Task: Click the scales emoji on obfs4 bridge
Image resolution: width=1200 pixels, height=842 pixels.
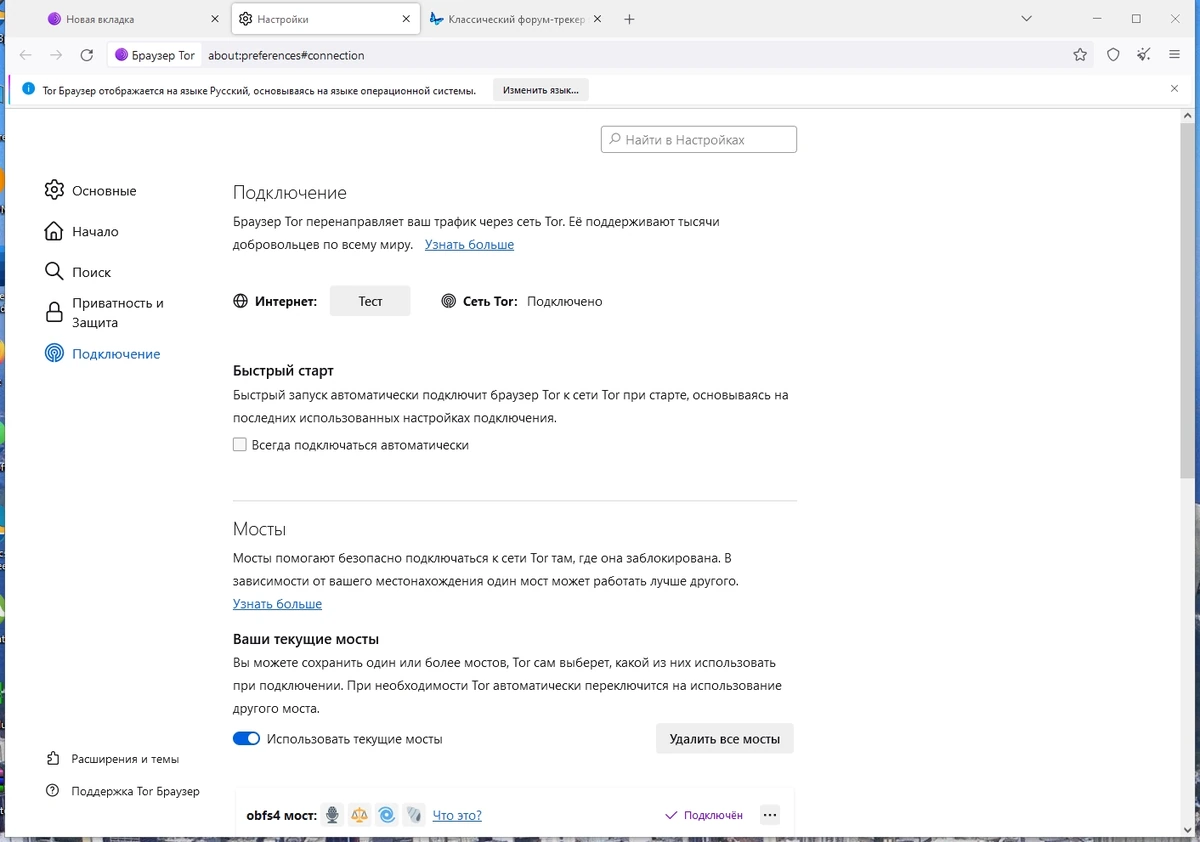Action: point(360,815)
